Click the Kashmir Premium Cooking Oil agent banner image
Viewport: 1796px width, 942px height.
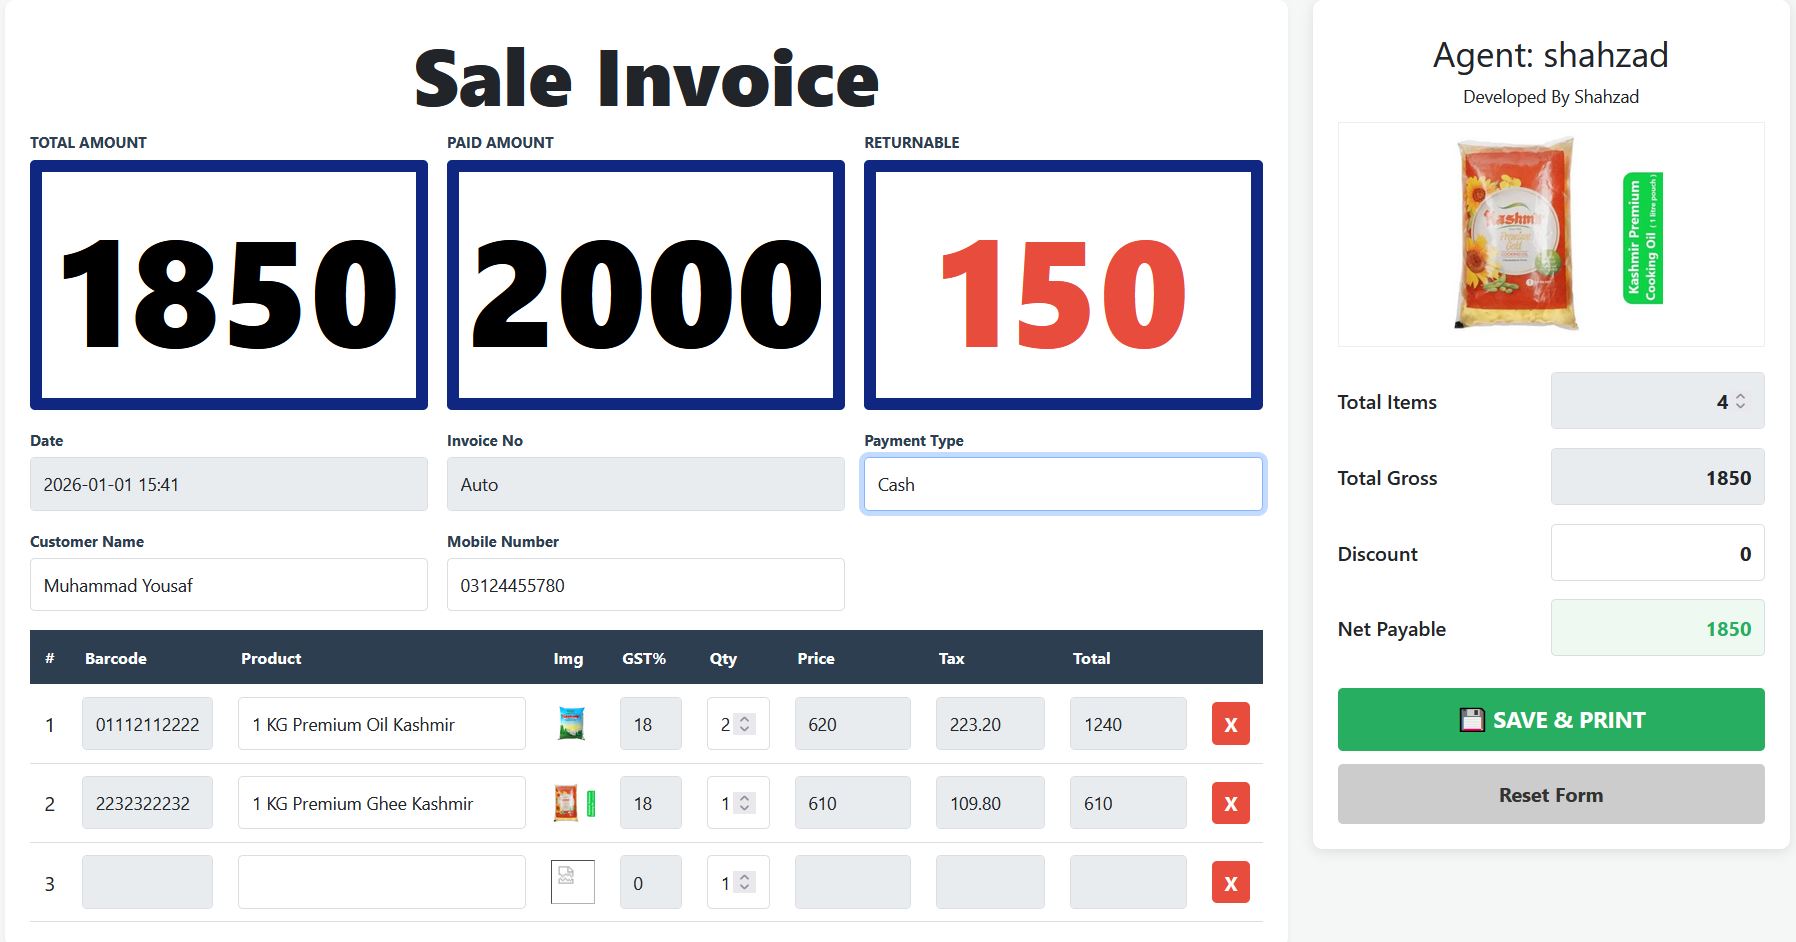click(1551, 234)
